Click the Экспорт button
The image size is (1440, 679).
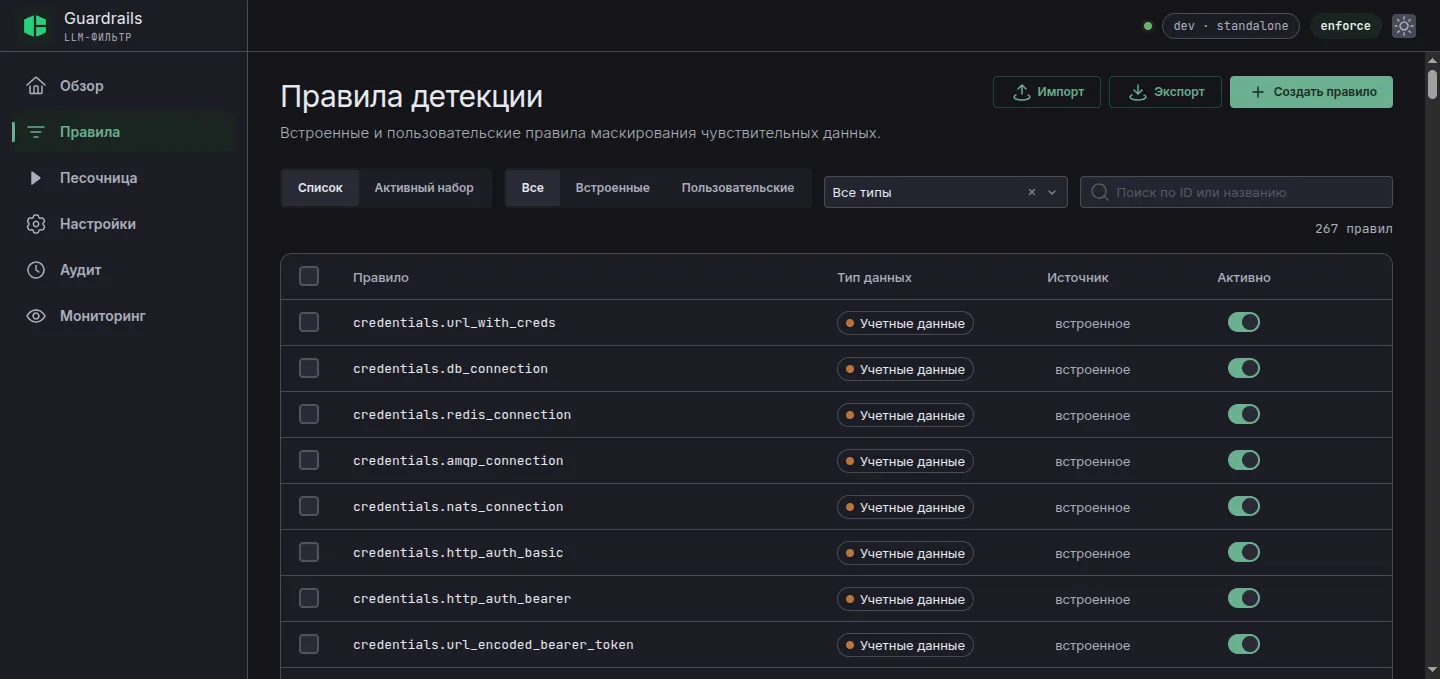coord(1166,92)
